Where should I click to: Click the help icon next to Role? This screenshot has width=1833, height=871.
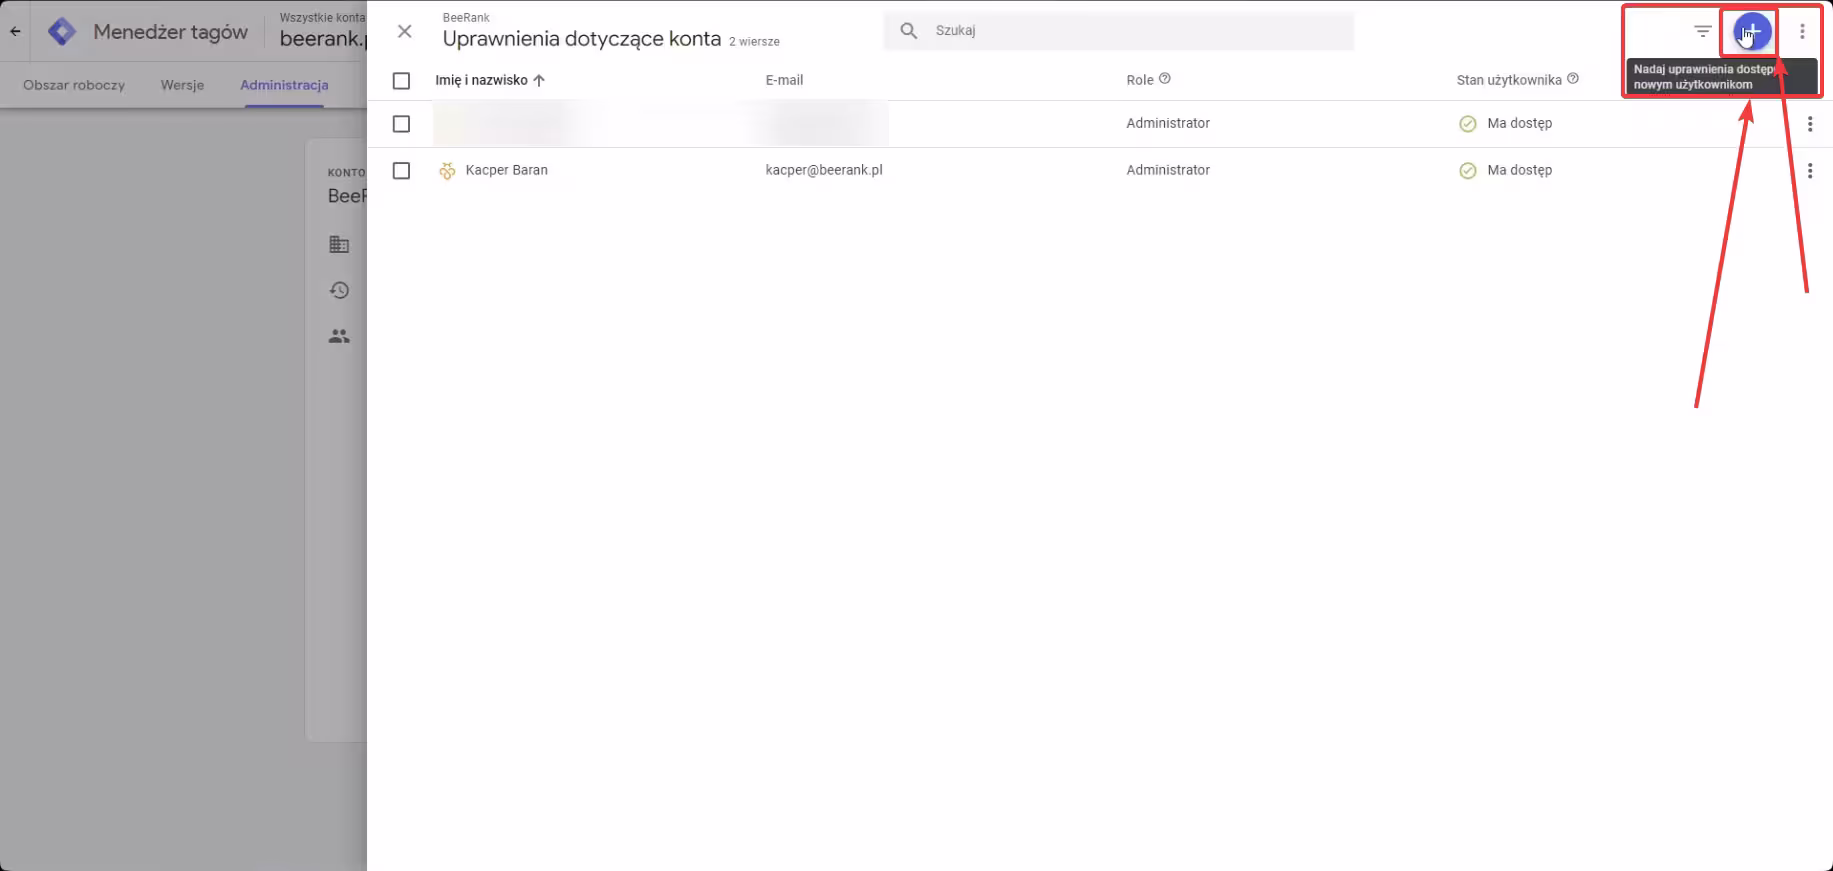click(1164, 79)
